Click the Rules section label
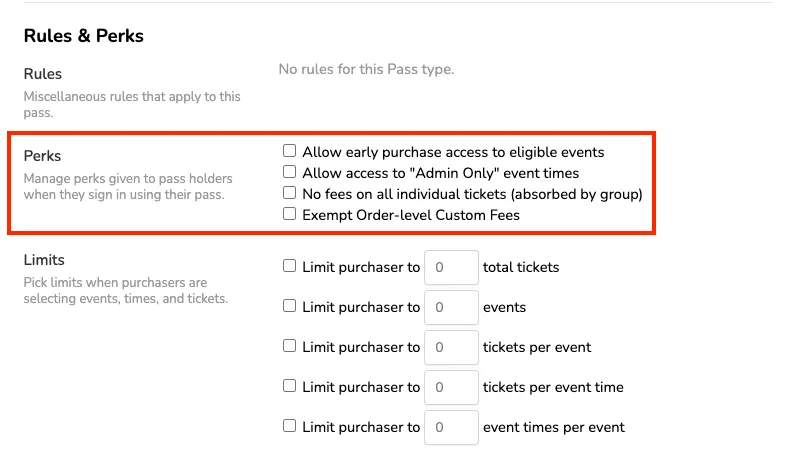 click(43, 74)
